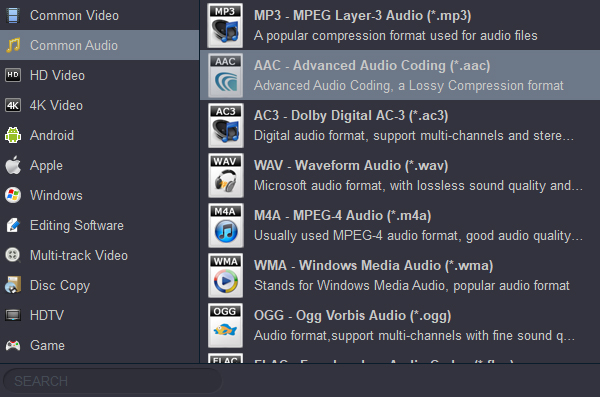Click the MP3 format icon

click(225, 25)
